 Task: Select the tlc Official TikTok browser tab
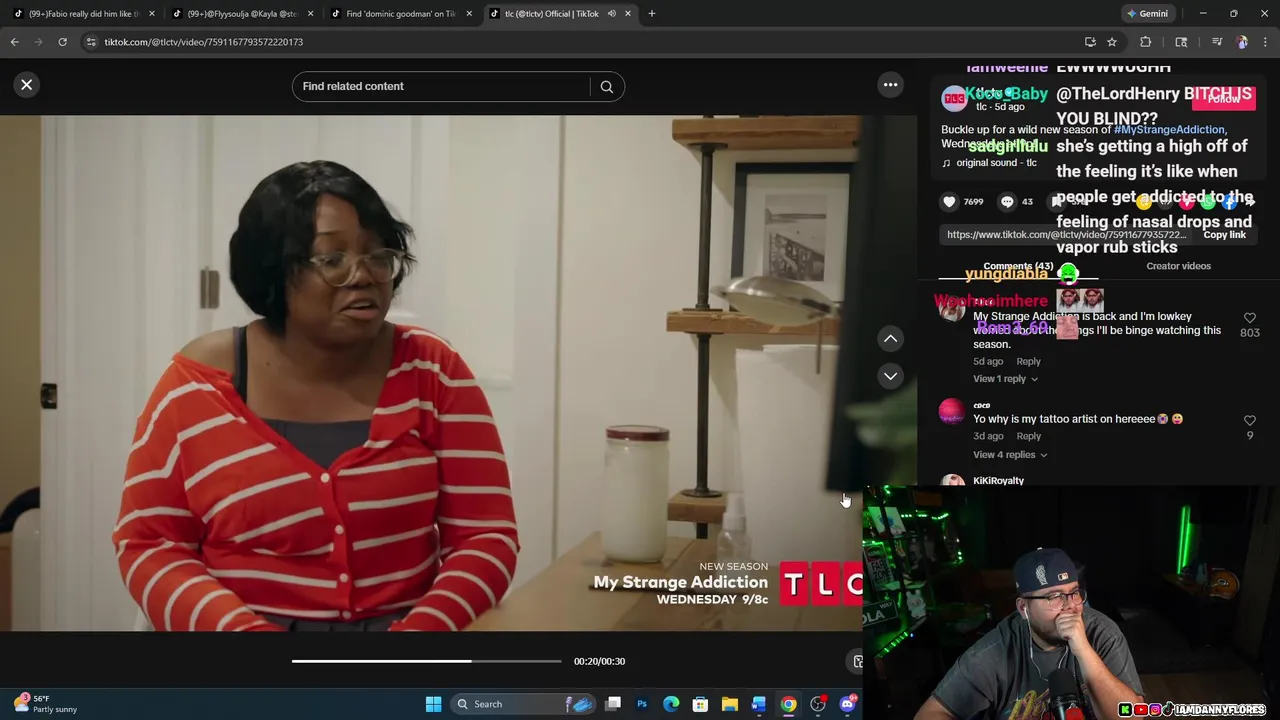point(550,14)
